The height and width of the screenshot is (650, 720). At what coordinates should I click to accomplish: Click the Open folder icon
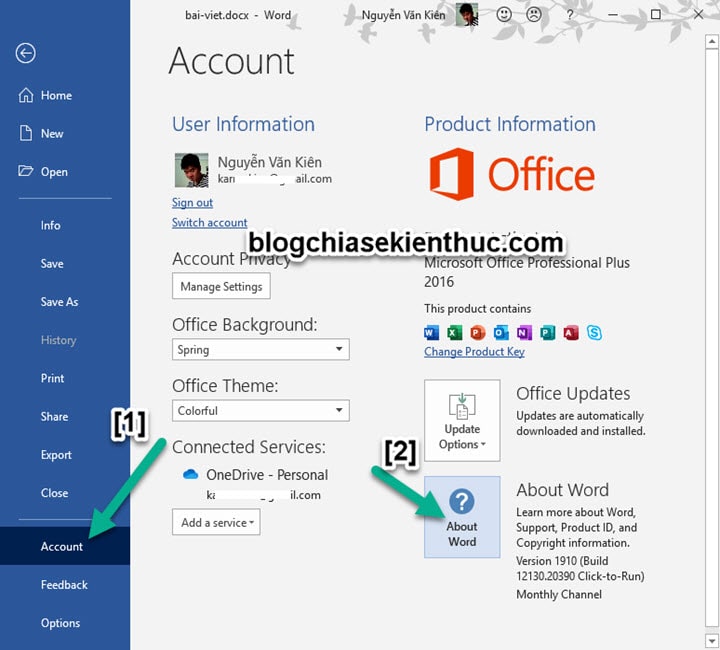tap(26, 171)
